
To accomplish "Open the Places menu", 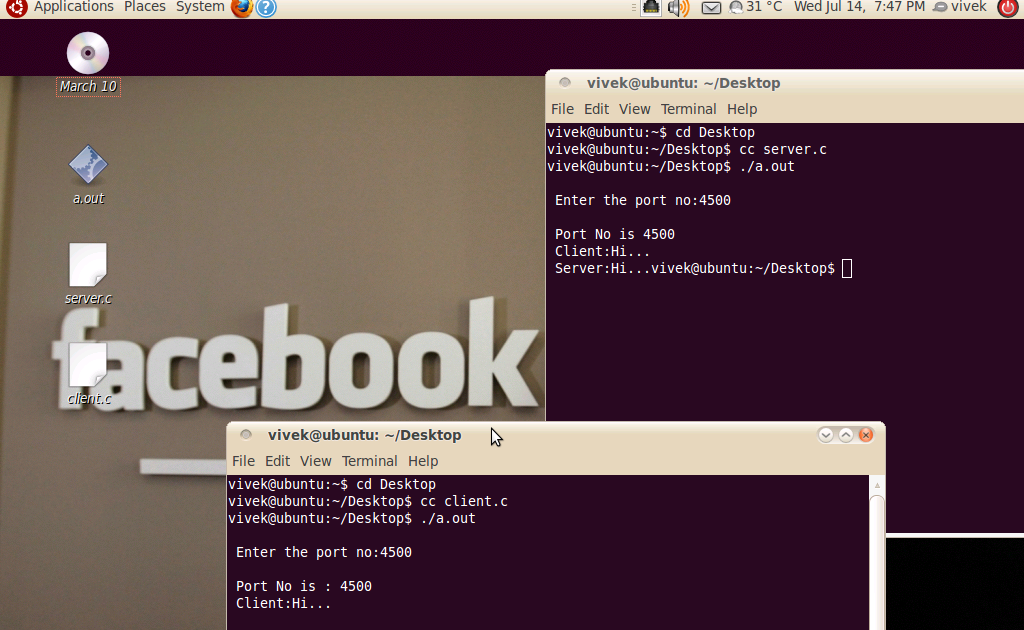I will (144, 7).
